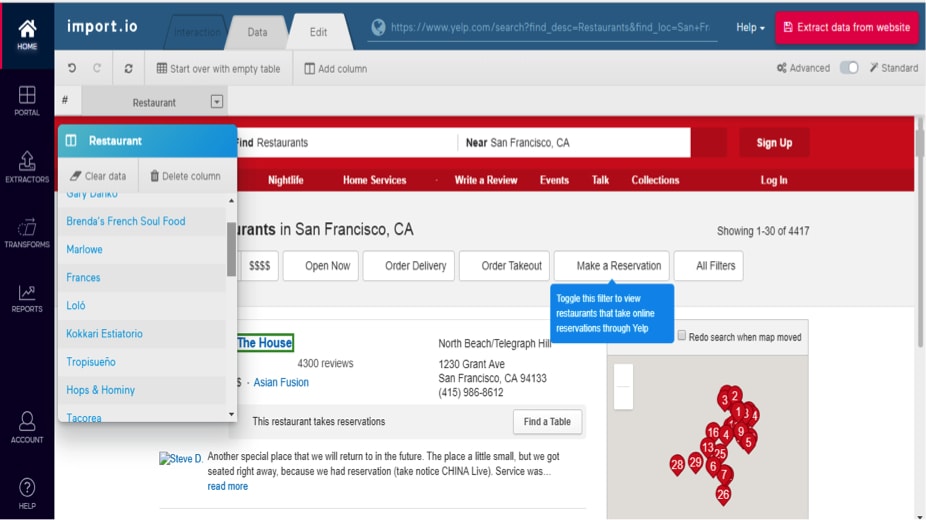Image resolution: width=926 pixels, height=520 pixels.
Task: Click the undo arrow icon
Action: [x=71, y=68]
